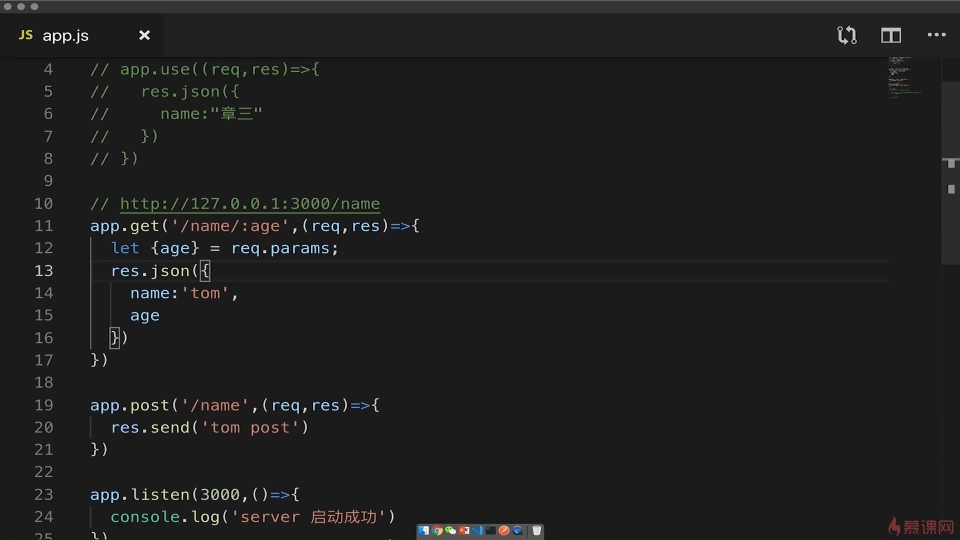Click the JS file icon on the tab
The height and width of the screenshot is (540, 960).
pos(26,35)
